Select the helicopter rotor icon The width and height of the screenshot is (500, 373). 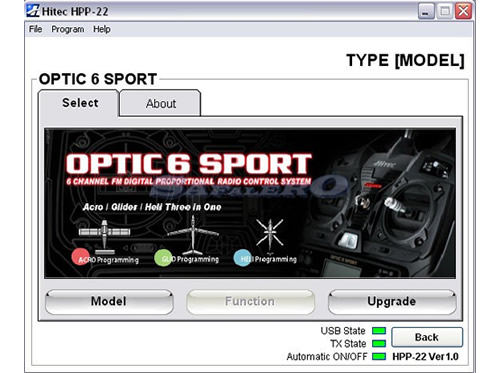(270, 233)
